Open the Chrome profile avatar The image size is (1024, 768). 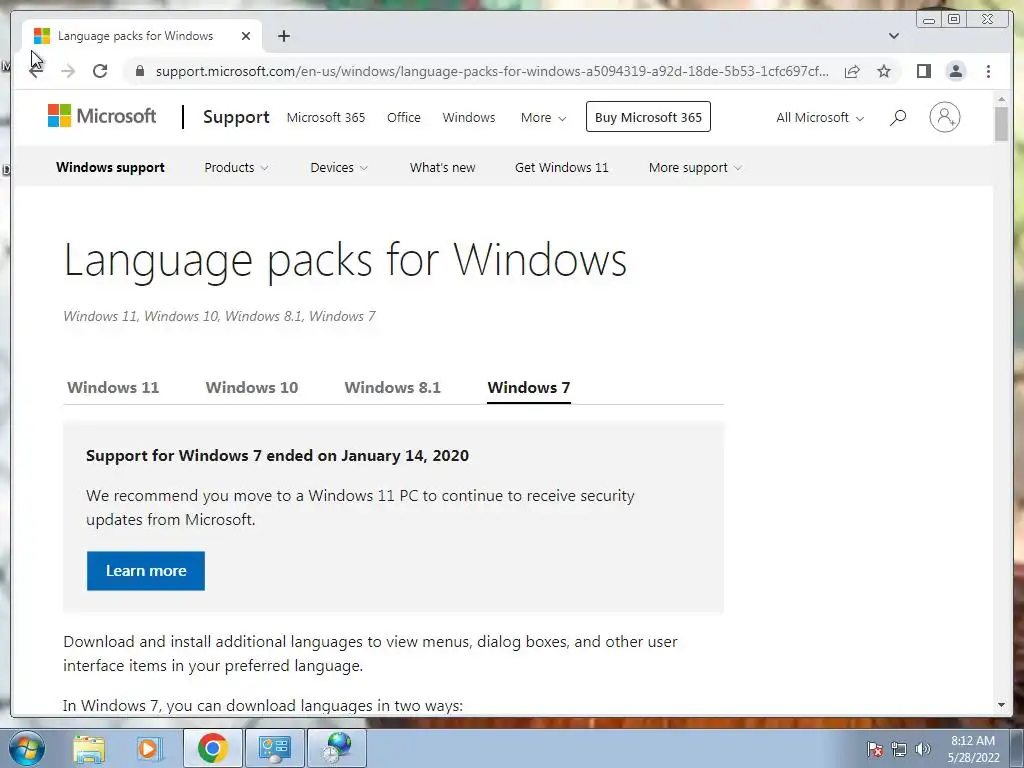click(x=955, y=71)
